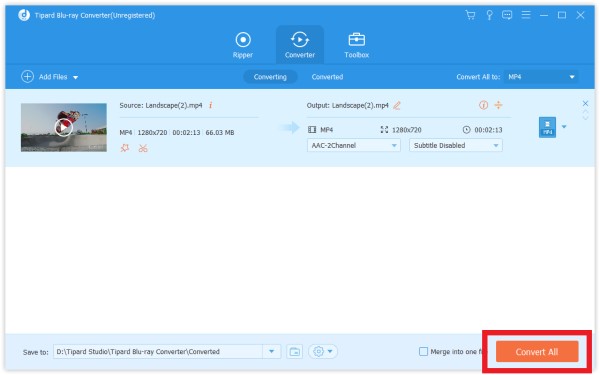600x375 pixels.
Task: Show the Converted list tab
Action: (x=327, y=77)
